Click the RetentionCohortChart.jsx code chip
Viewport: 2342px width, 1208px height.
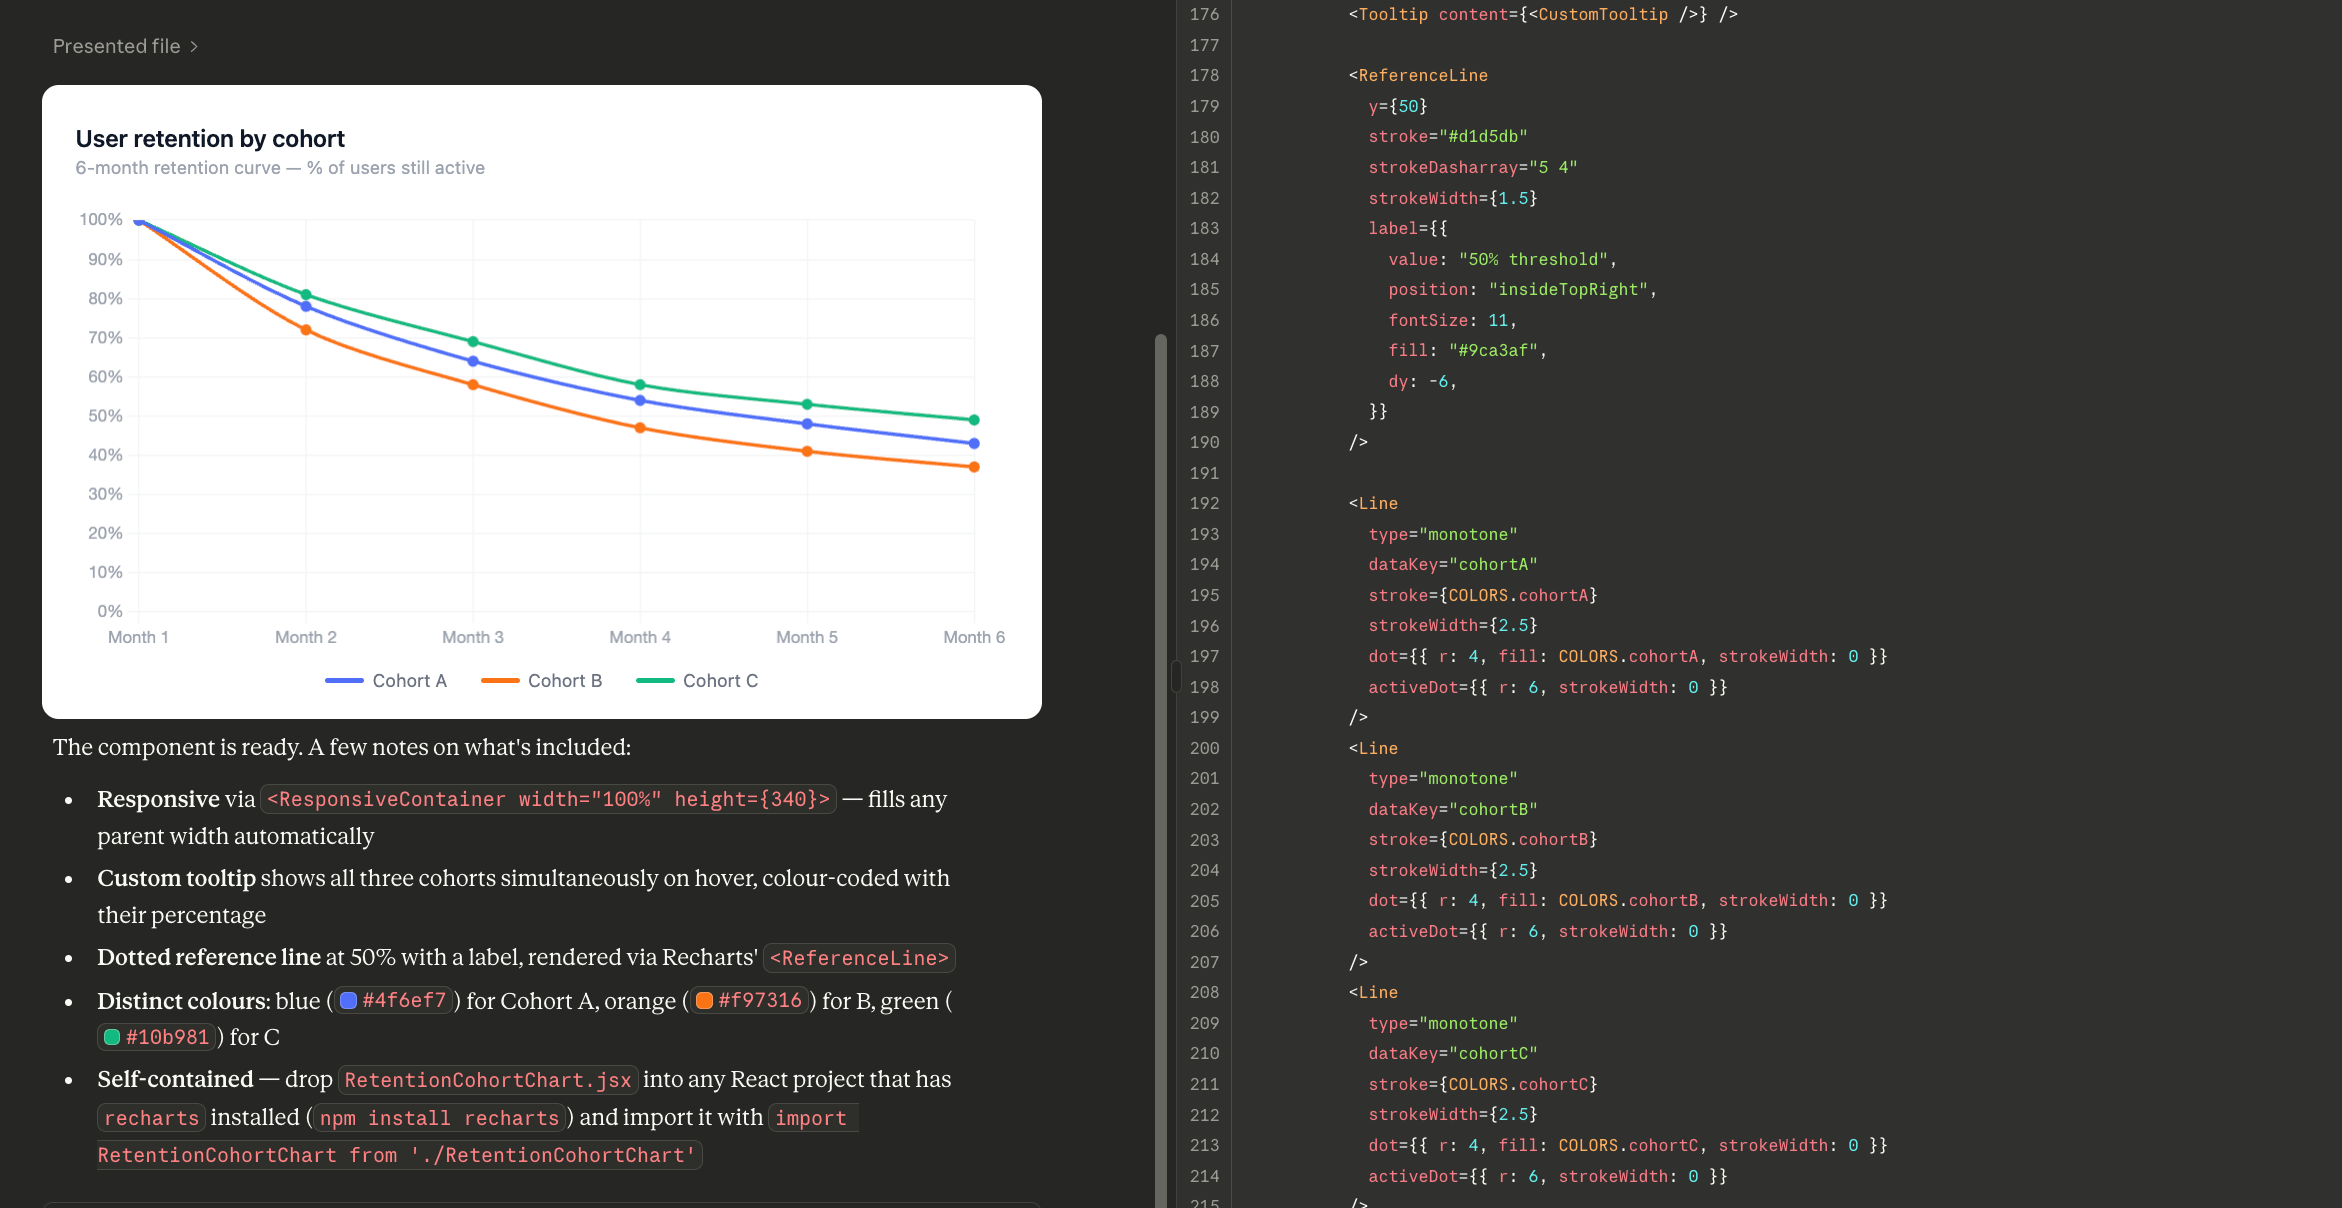487,1080
